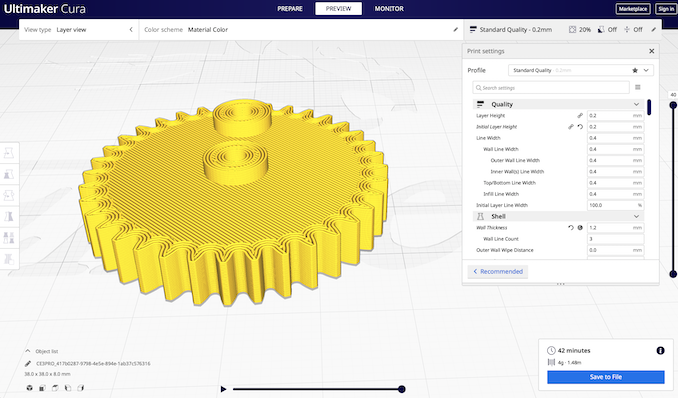This screenshot has width=678, height=398.
Task: Click the infill 20% indicator
Action: 580,29
